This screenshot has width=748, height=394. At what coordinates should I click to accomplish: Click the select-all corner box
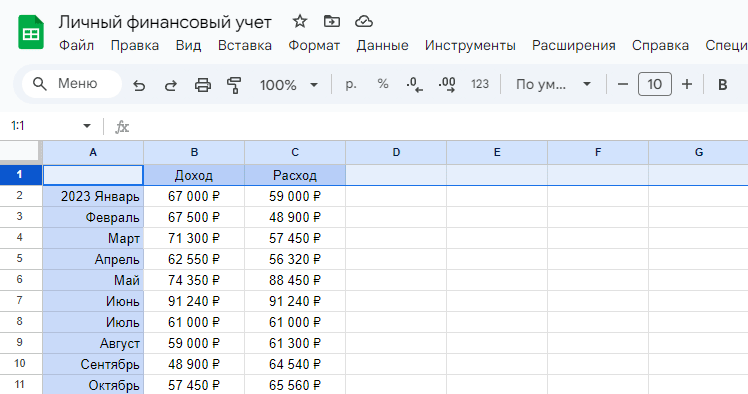(x=21, y=152)
